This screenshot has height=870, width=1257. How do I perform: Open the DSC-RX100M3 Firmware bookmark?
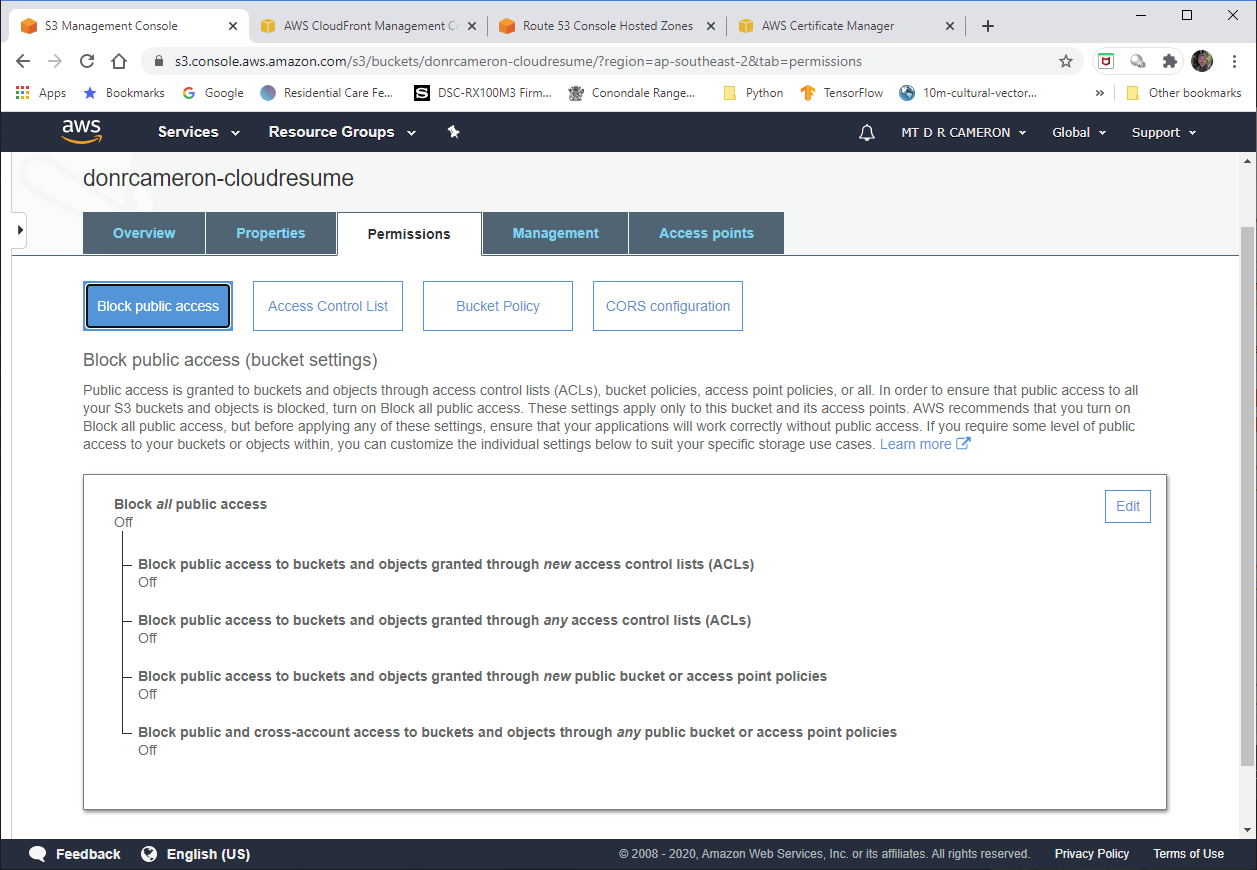click(484, 93)
